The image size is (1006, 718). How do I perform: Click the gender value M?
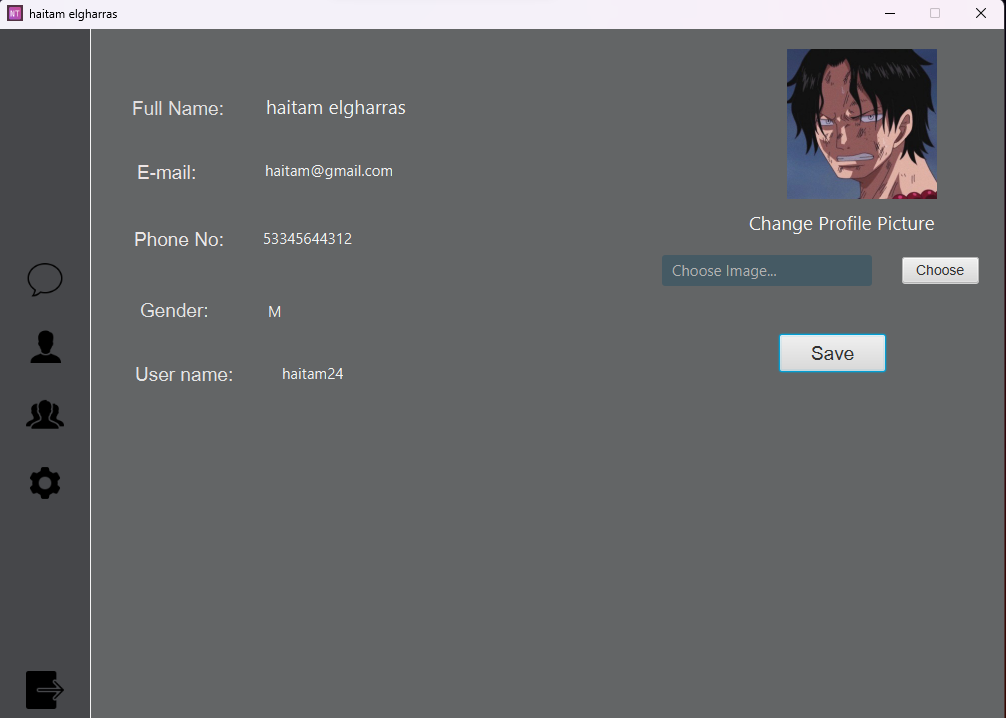pos(275,312)
